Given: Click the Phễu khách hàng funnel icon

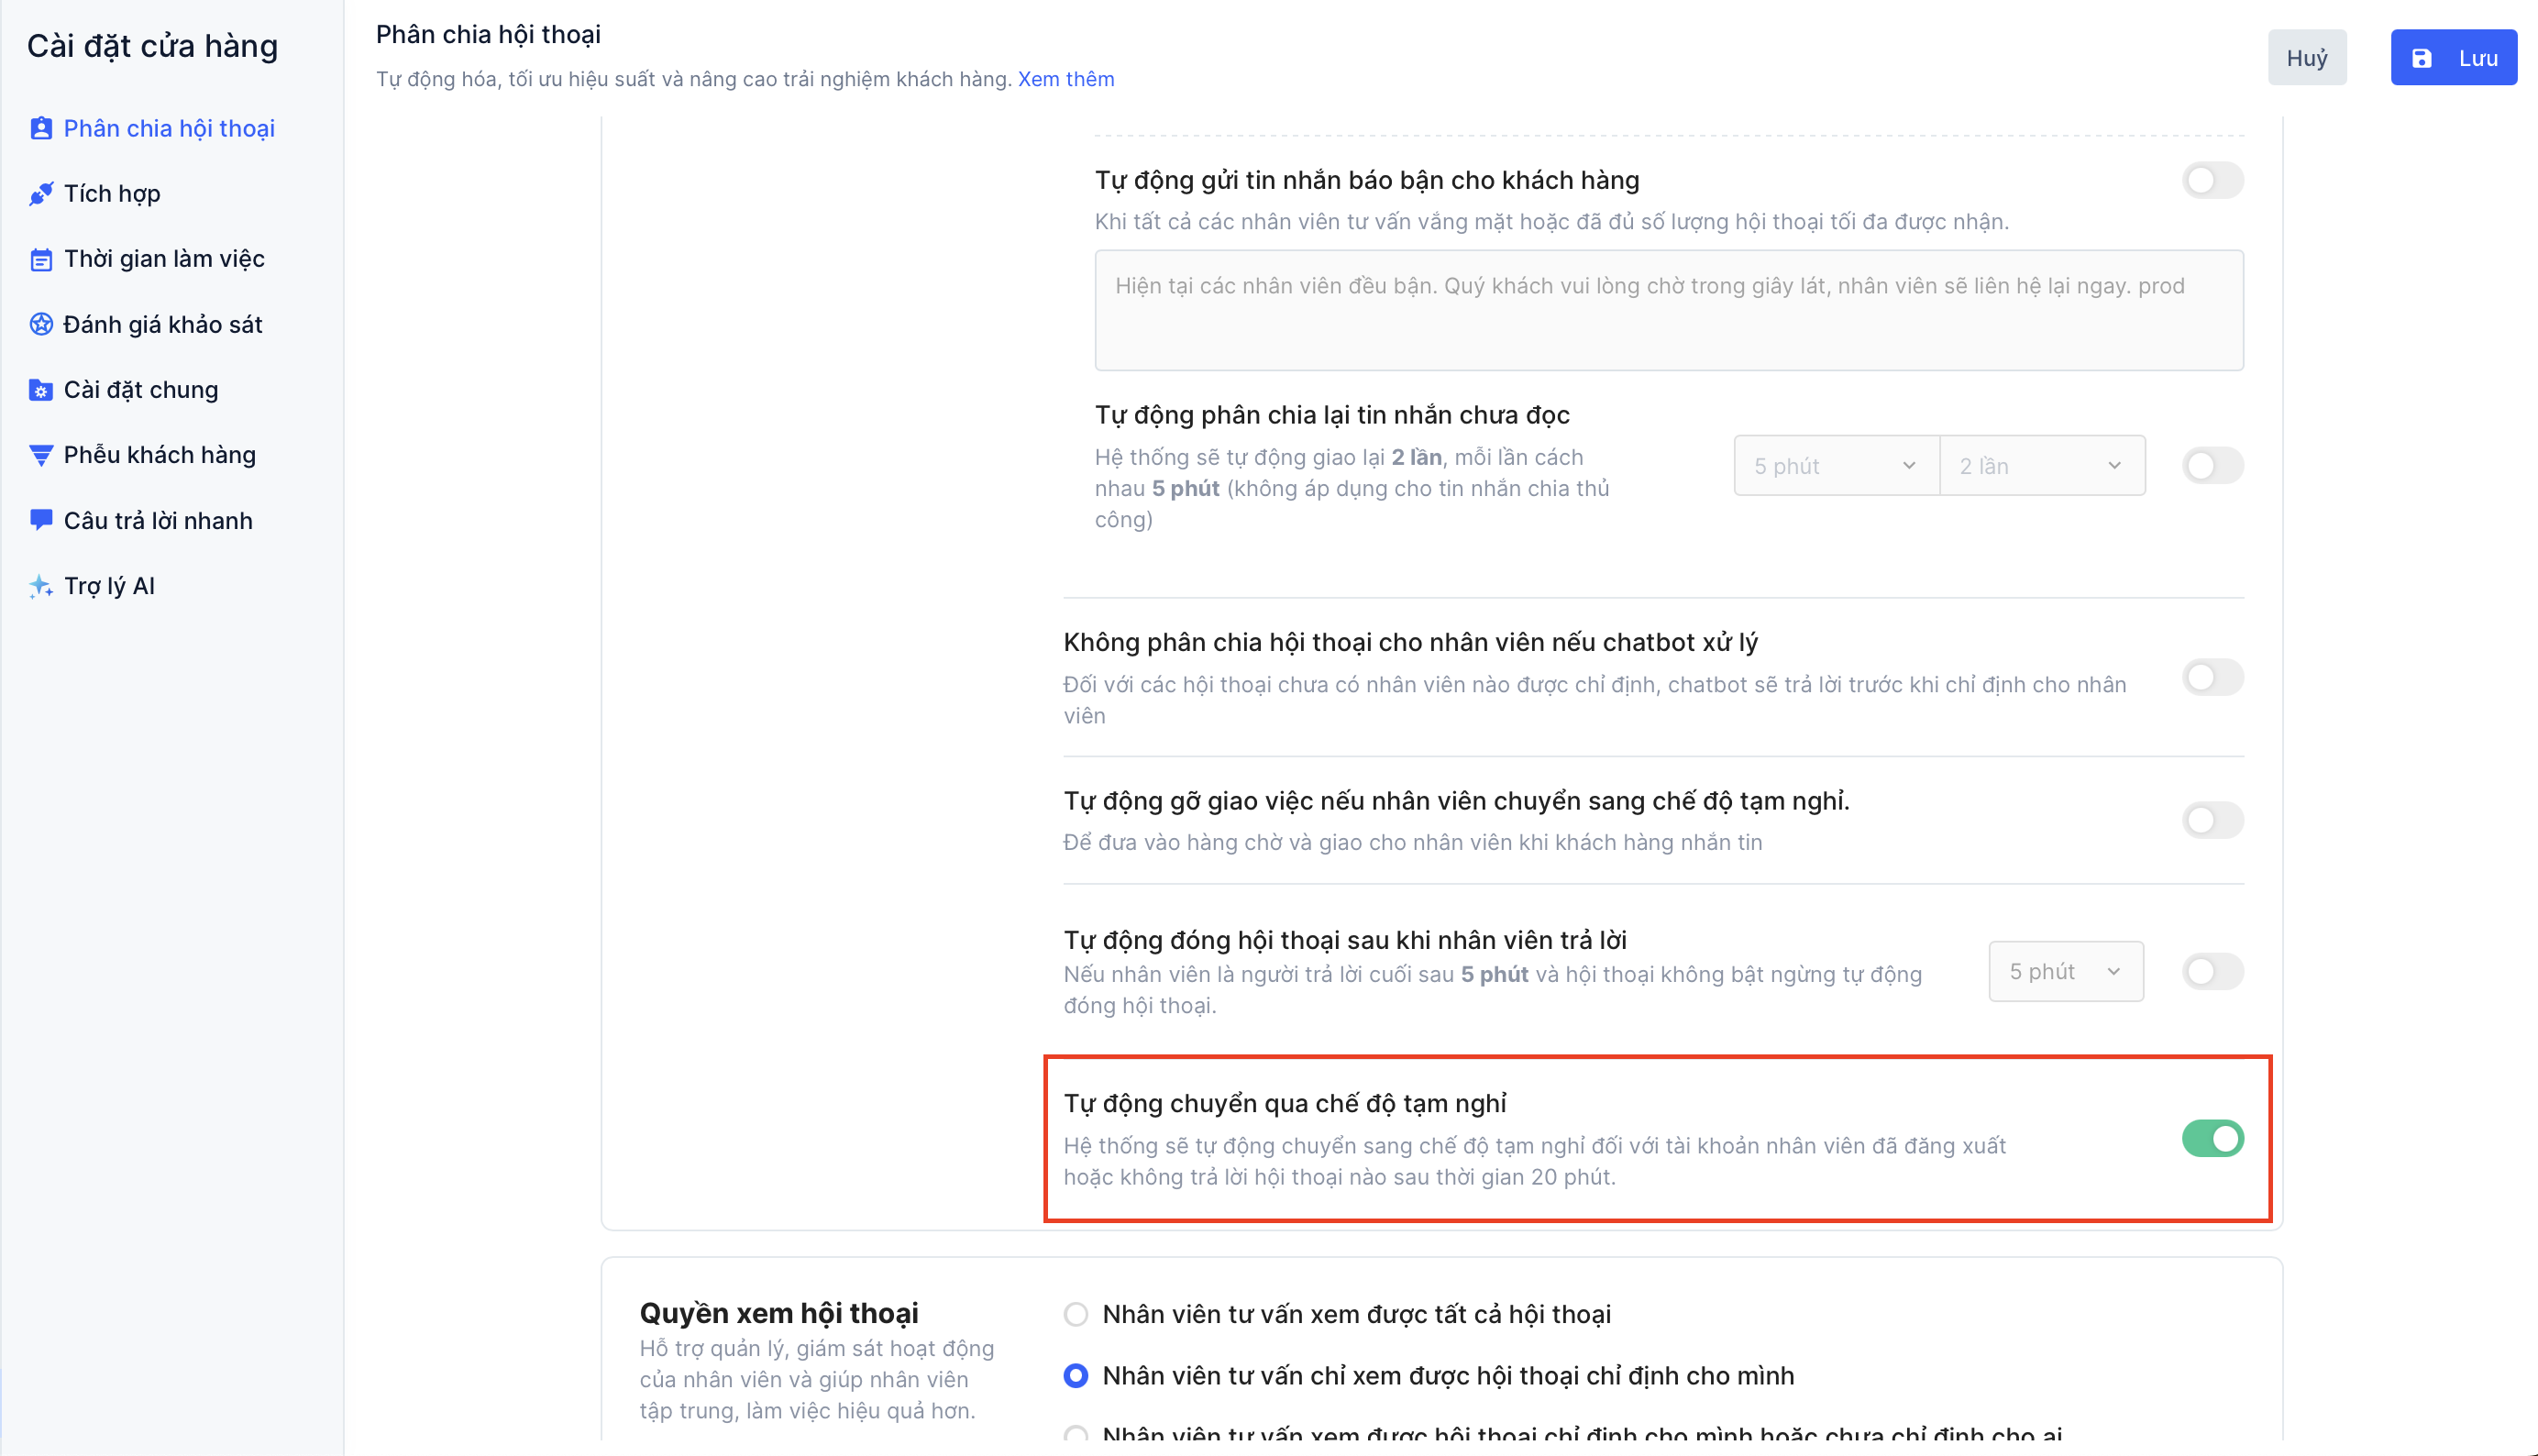Looking at the screenshot, I should [x=40, y=455].
